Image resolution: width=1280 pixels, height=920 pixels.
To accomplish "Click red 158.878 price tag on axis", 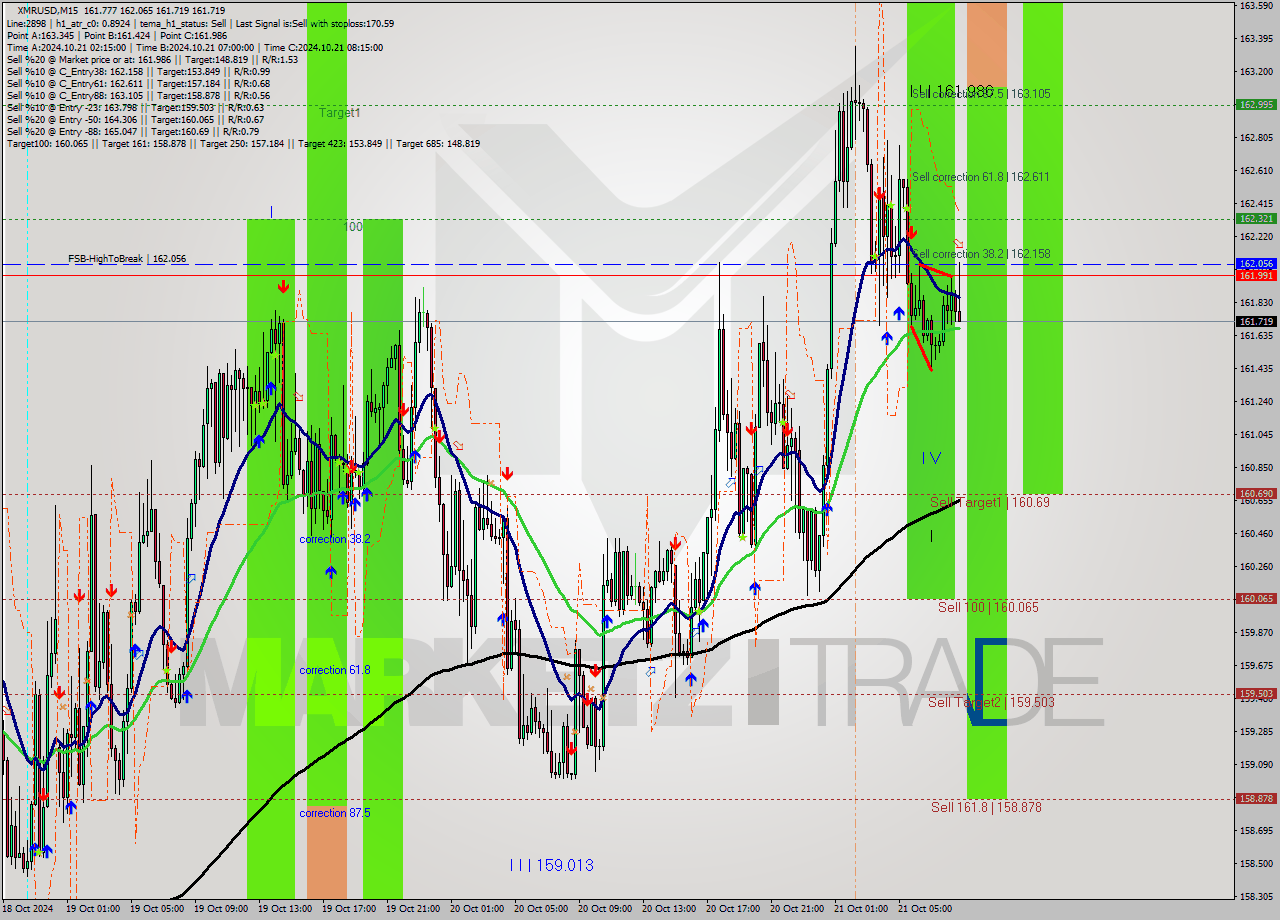I will [x=1256, y=798].
